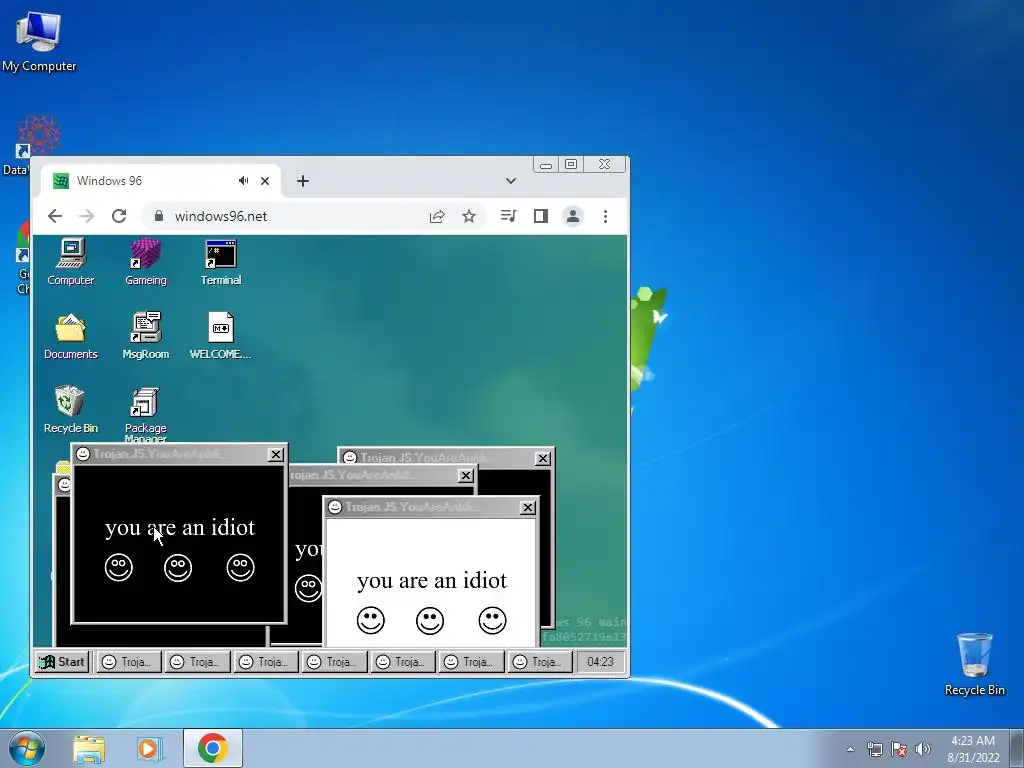The image size is (1024, 768).
Task: Open a new Chrome tab
Action: pos(303,181)
